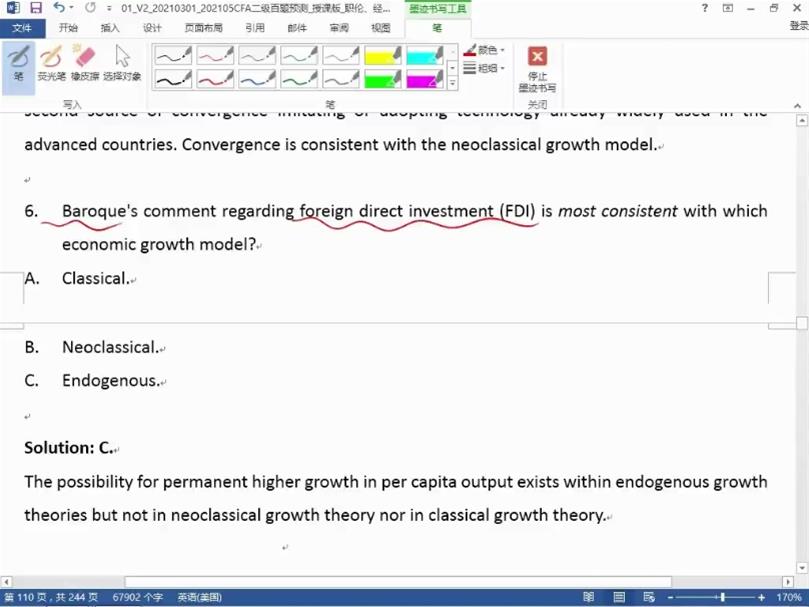Image resolution: width=809 pixels, height=607 pixels.
Task: Switch to Print Layout view icon
Action: click(619, 598)
